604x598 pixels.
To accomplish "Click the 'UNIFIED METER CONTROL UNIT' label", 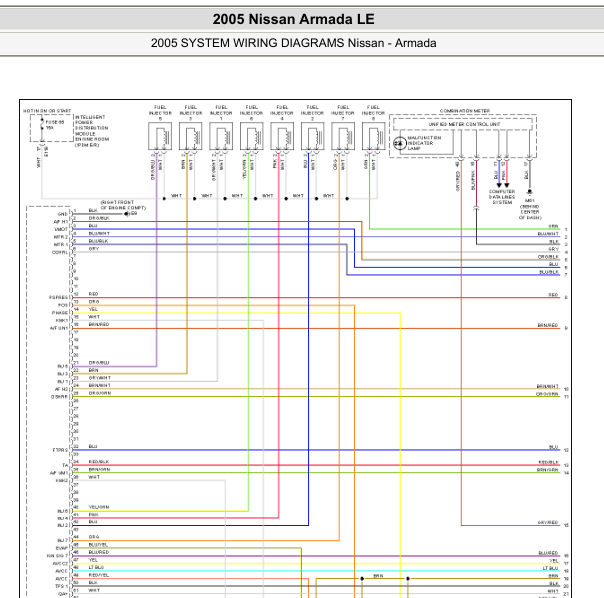I will point(464,124).
